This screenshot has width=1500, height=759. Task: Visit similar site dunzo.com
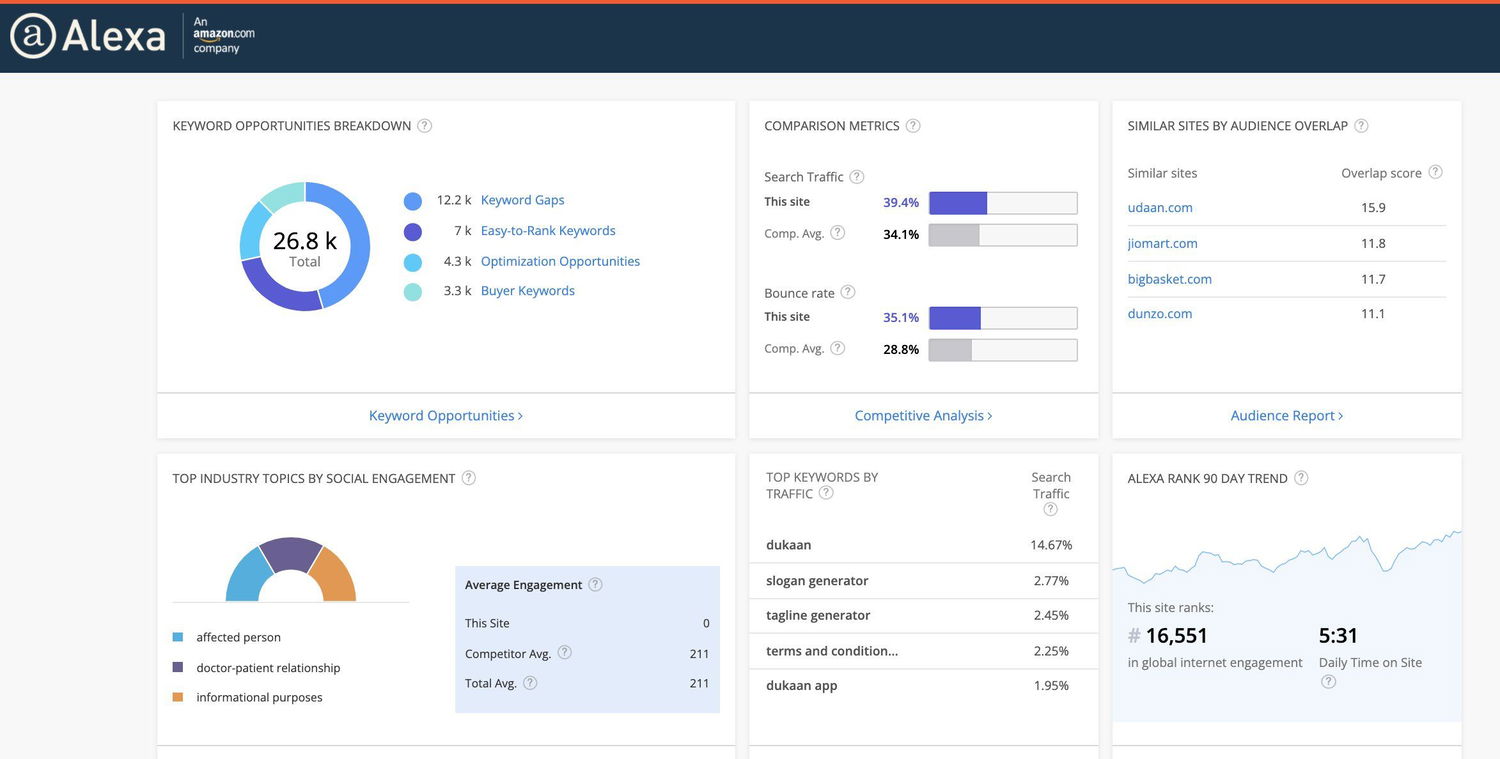coord(1160,314)
